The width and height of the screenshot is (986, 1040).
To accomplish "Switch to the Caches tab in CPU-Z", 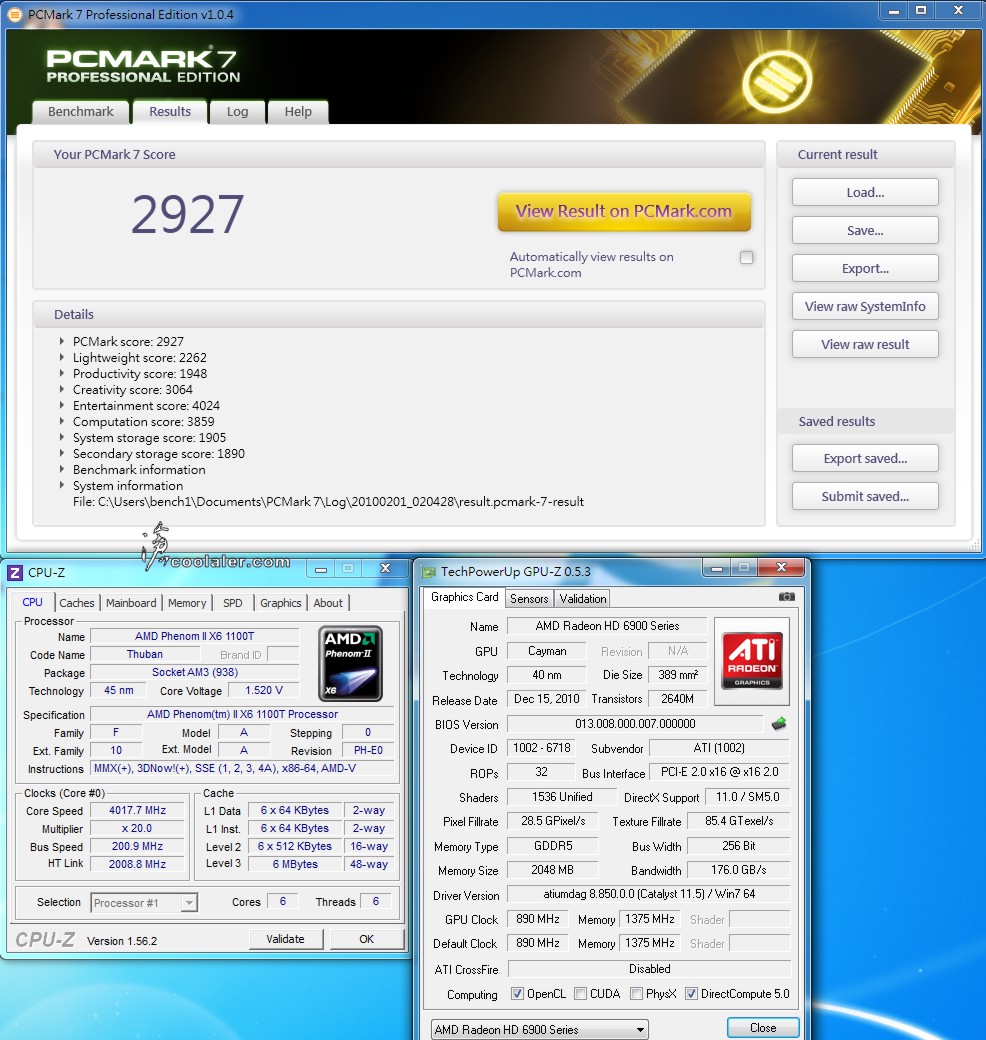I will pos(77,603).
